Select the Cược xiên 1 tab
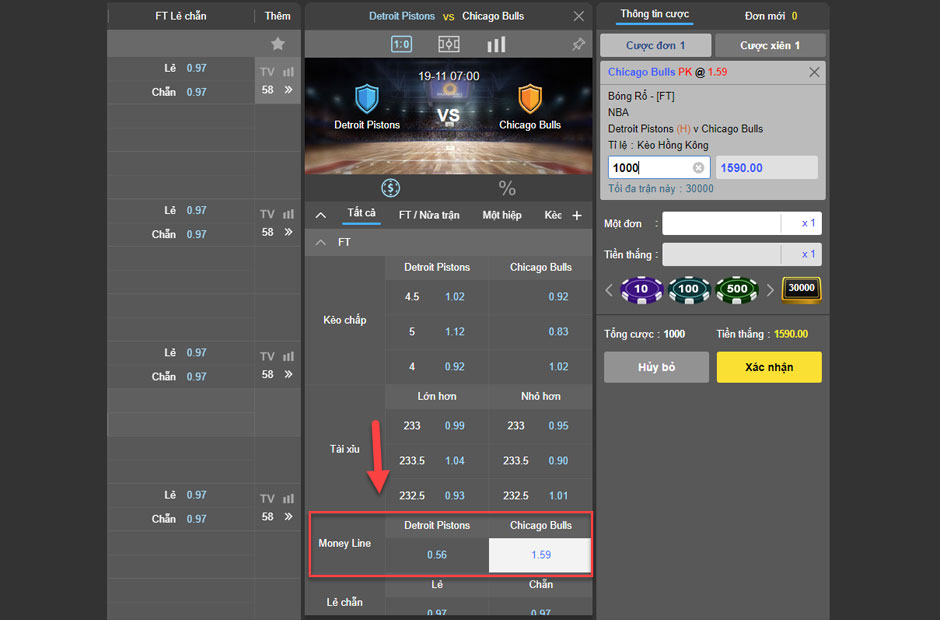This screenshot has width=940, height=620. click(x=770, y=46)
